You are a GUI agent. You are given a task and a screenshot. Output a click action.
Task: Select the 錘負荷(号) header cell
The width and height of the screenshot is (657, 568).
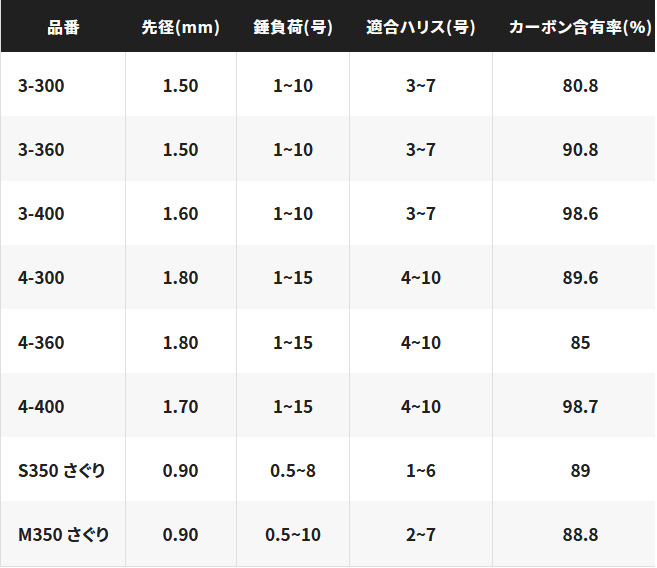pyautogui.click(x=293, y=27)
